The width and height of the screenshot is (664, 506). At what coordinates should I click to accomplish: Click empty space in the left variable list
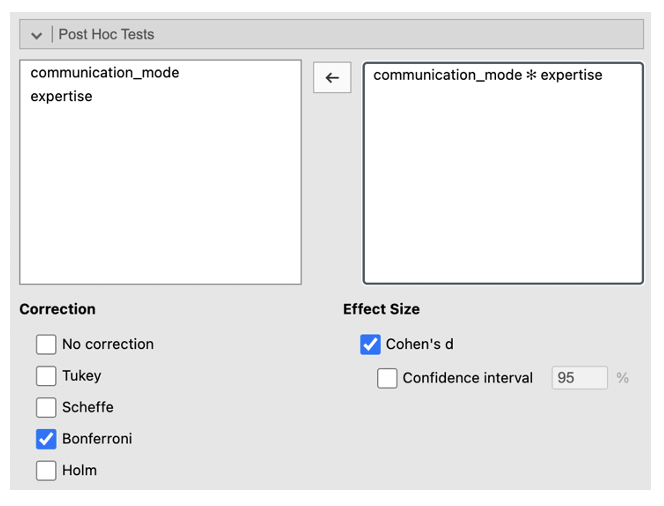tap(160, 200)
